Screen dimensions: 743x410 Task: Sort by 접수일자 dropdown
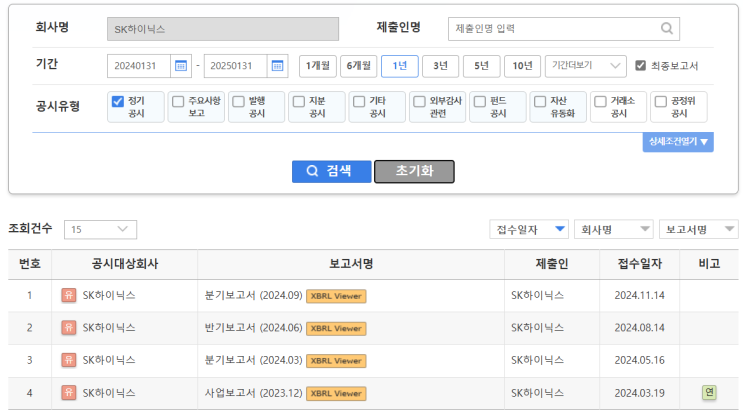click(528, 229)
